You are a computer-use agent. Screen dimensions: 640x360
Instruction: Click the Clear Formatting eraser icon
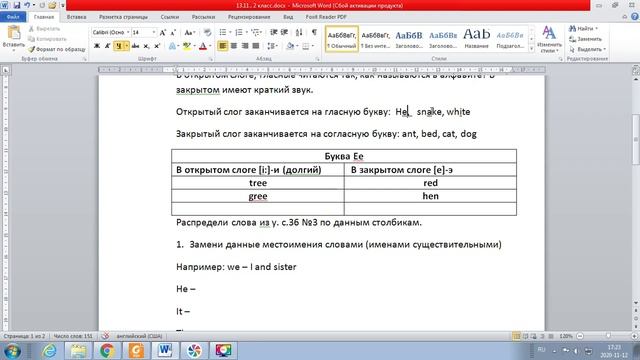[207, 32]
